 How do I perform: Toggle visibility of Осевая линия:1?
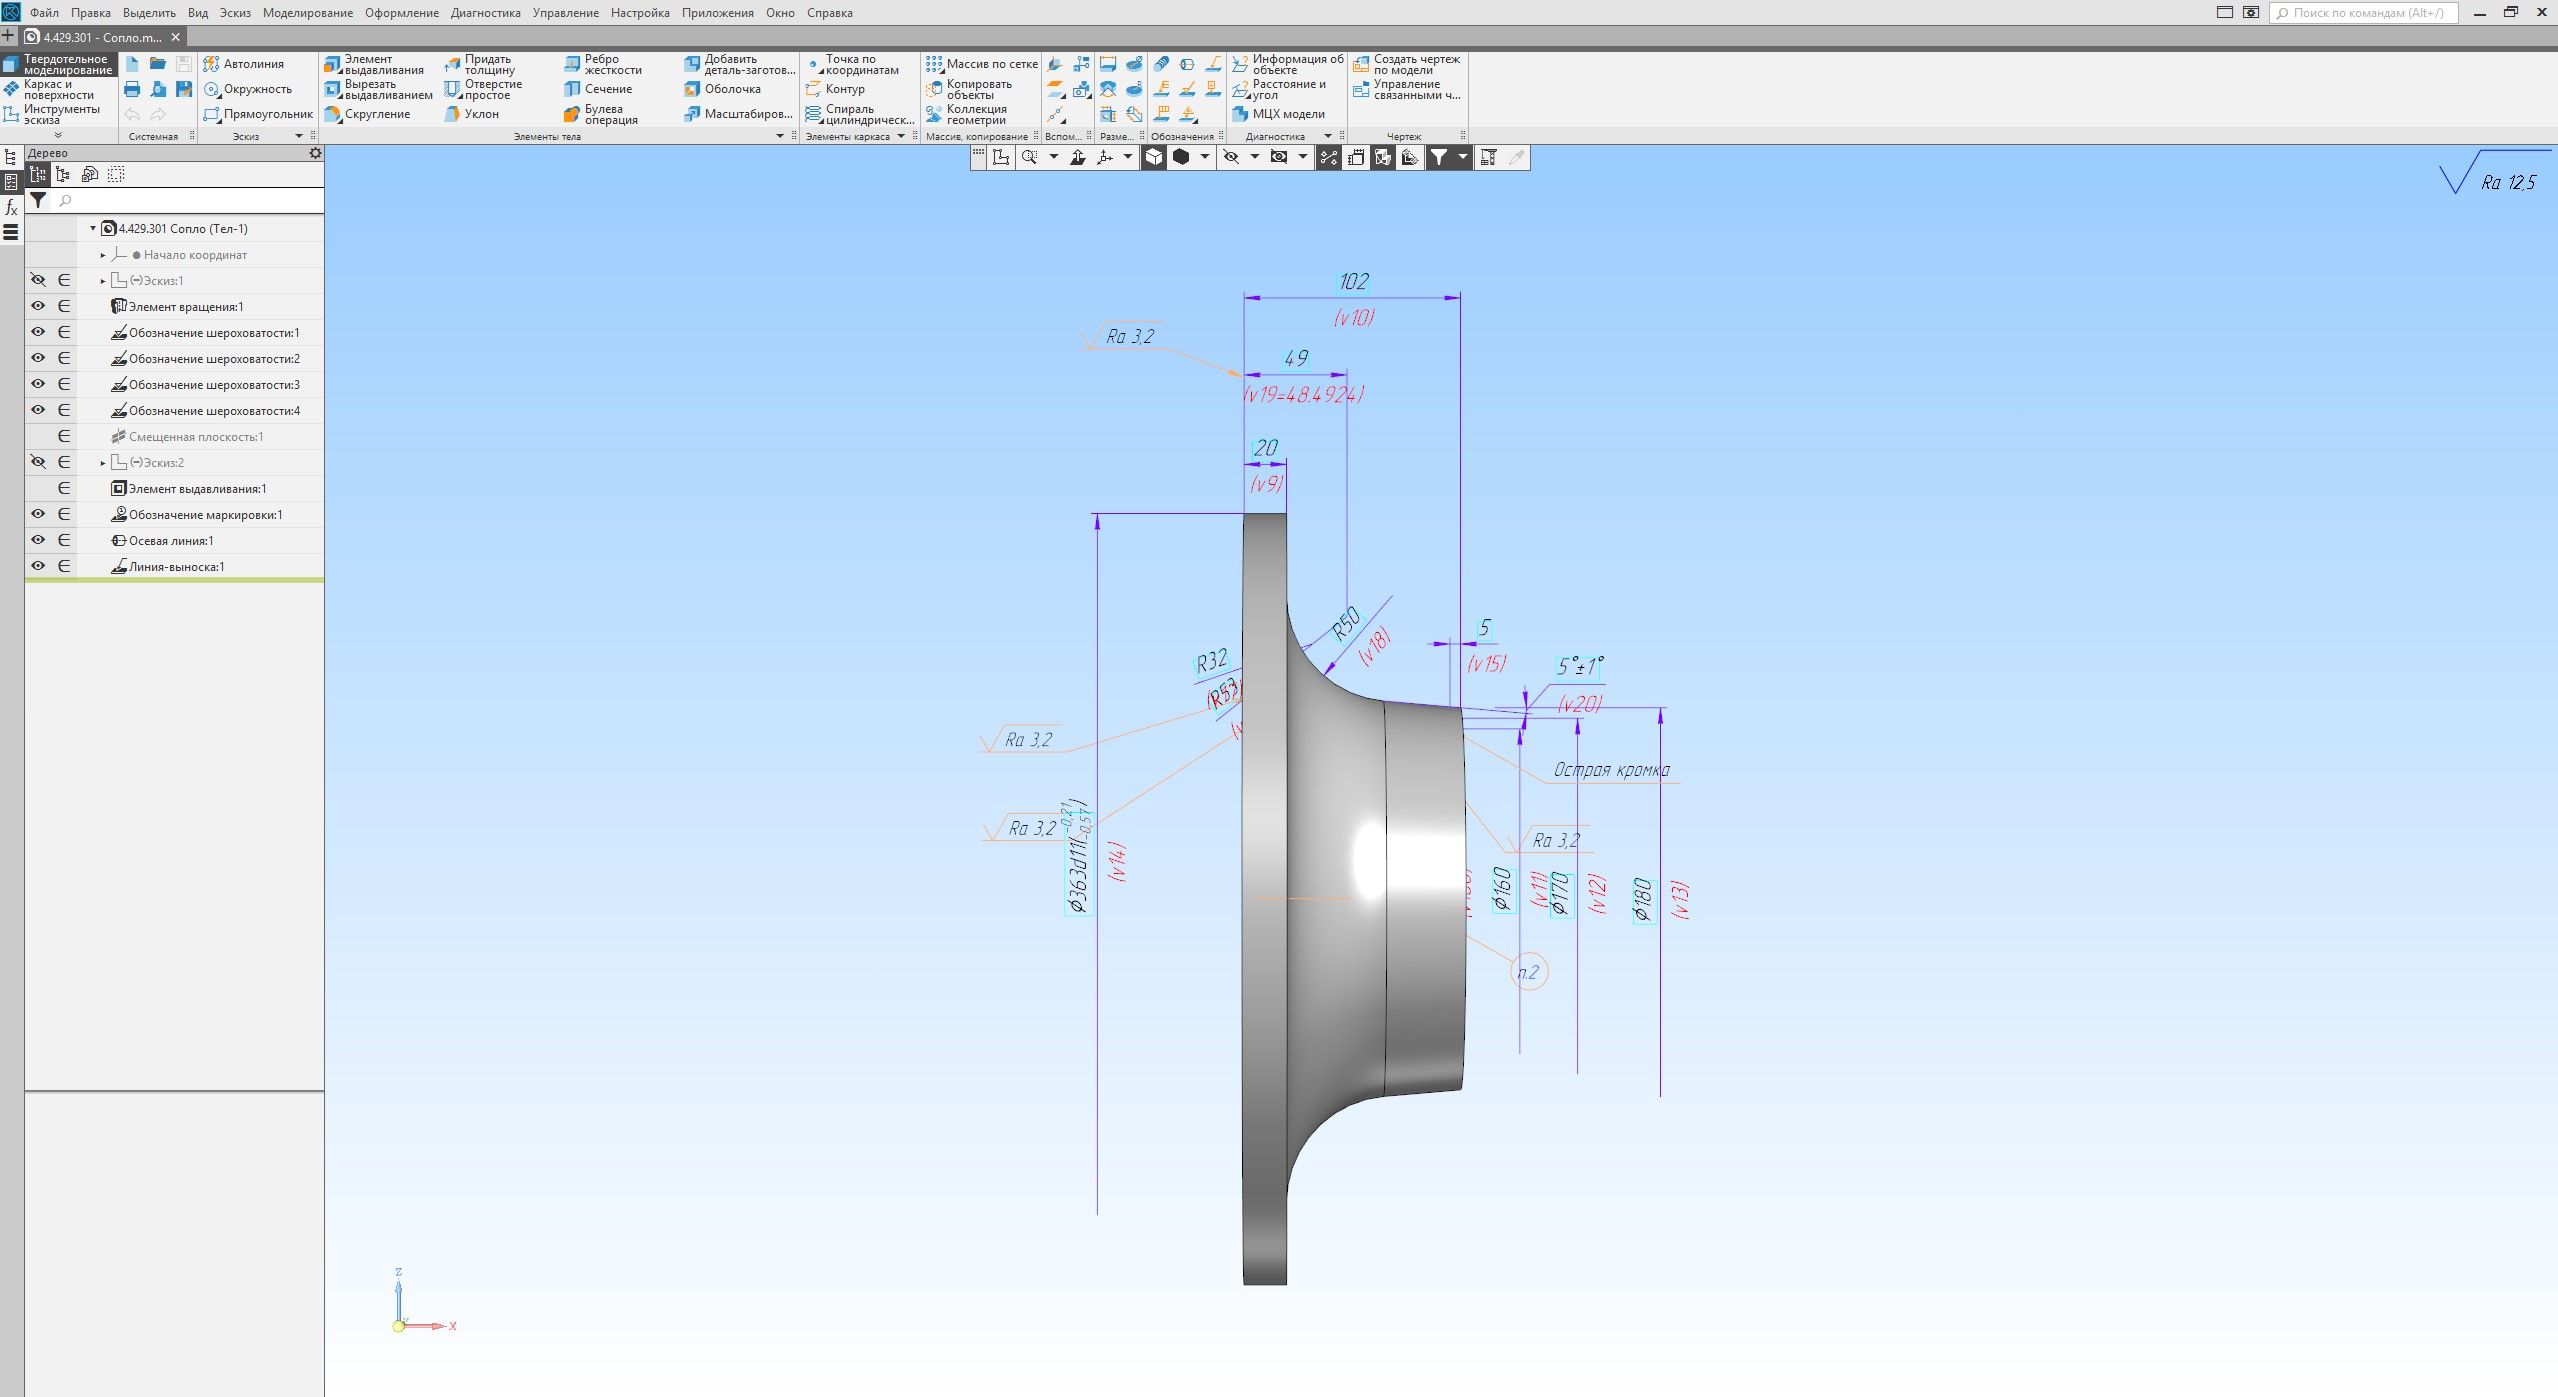pos(38,540)
